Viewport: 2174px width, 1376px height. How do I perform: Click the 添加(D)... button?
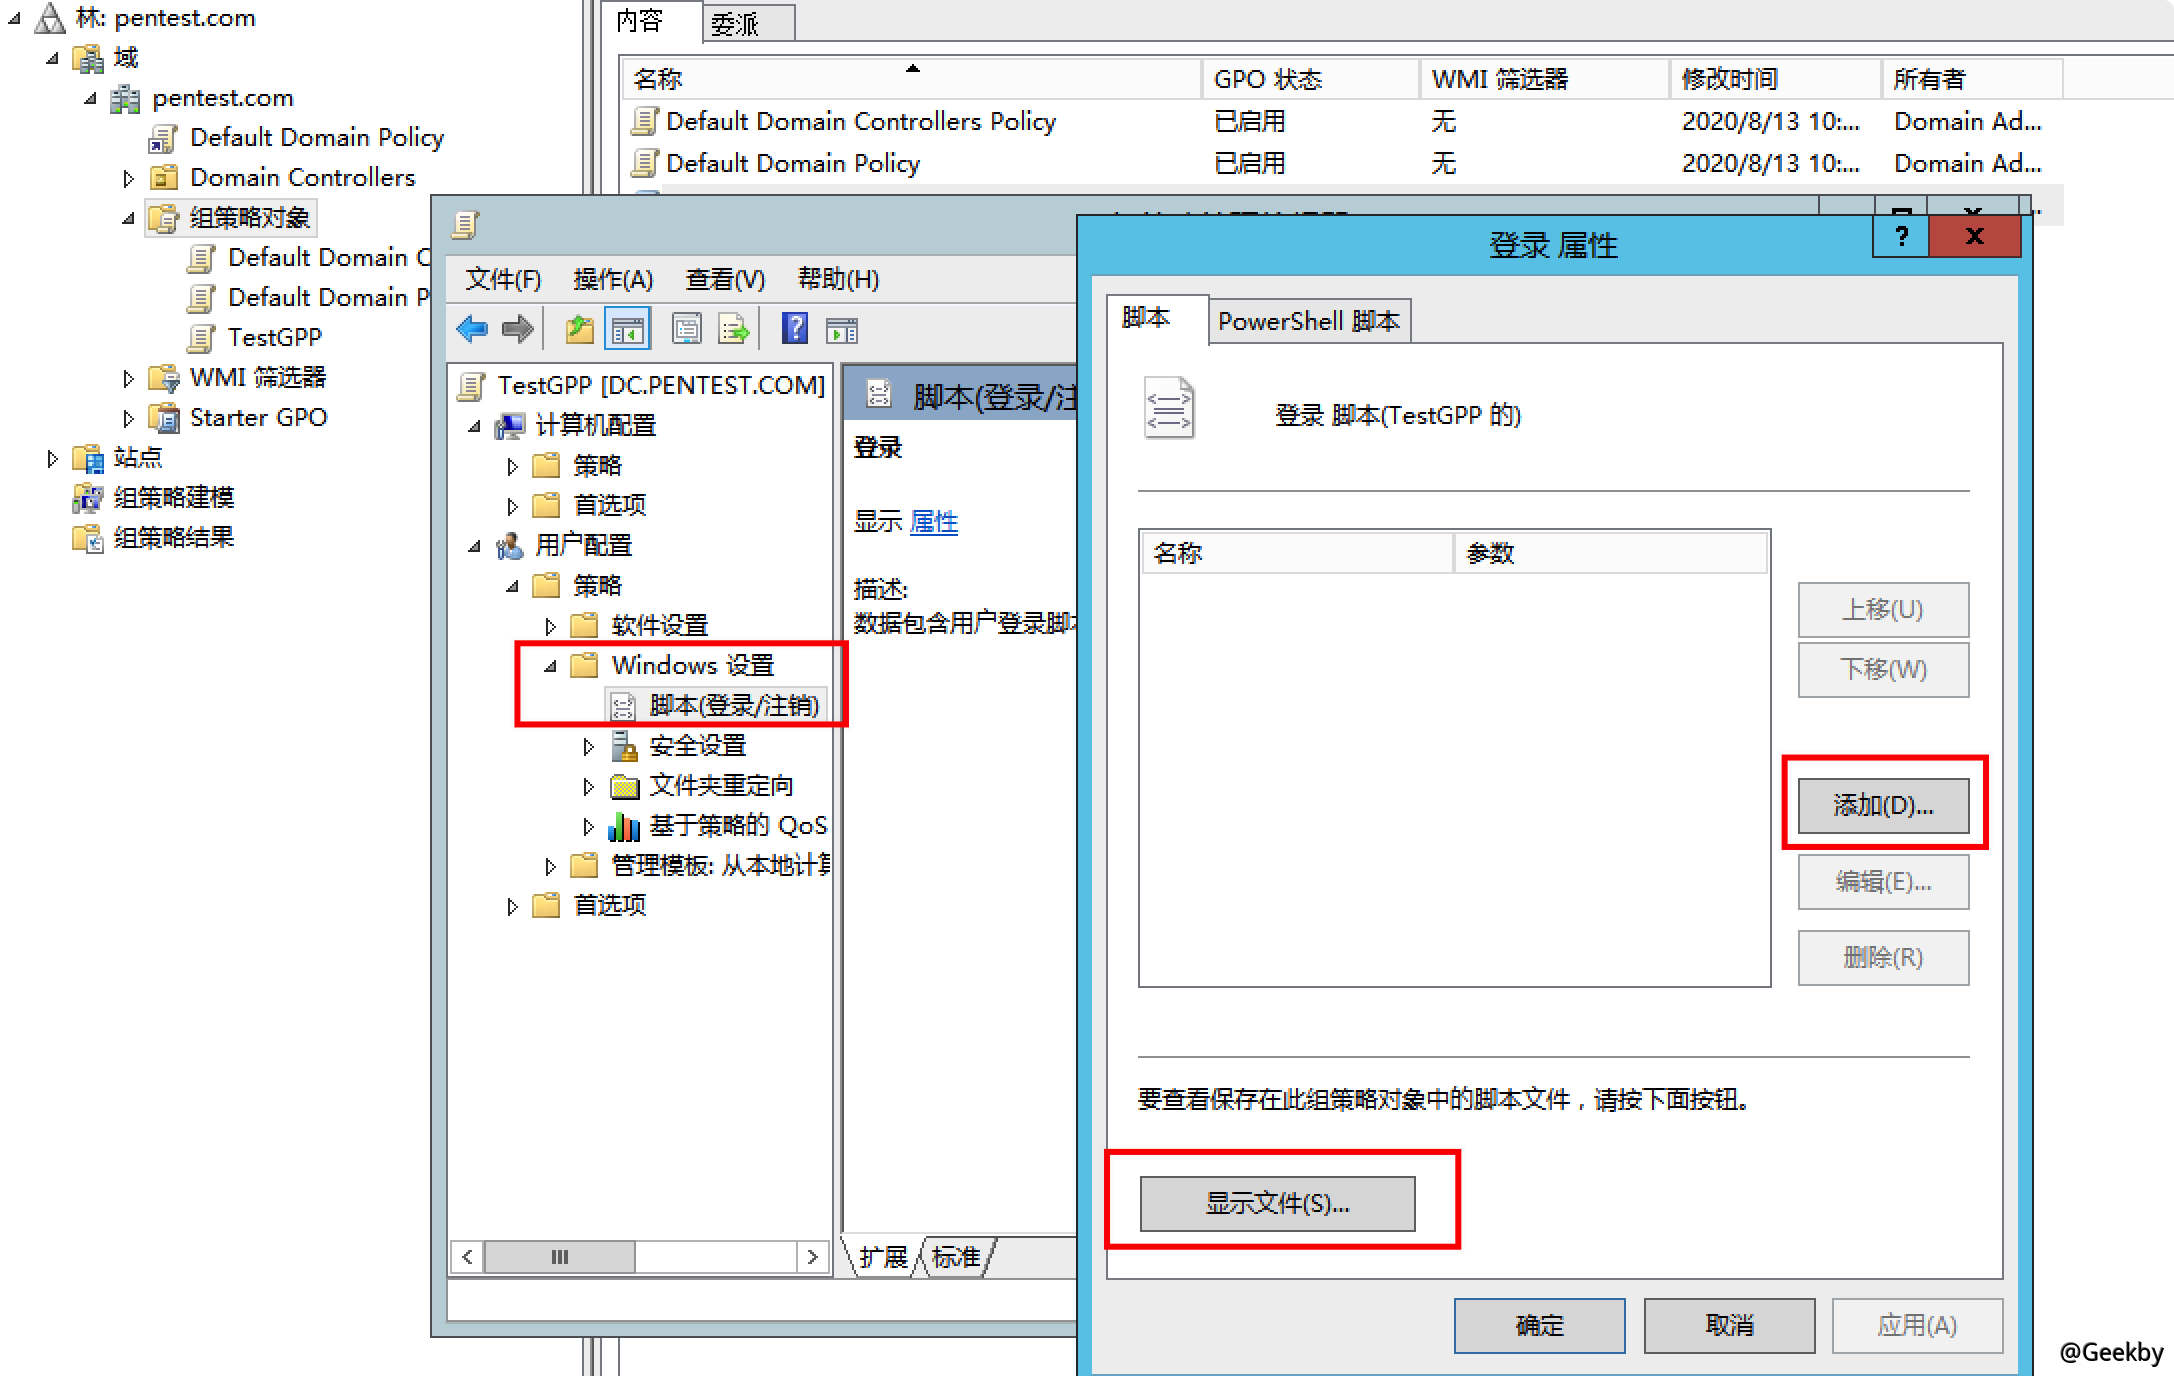tap(1882, 805)
